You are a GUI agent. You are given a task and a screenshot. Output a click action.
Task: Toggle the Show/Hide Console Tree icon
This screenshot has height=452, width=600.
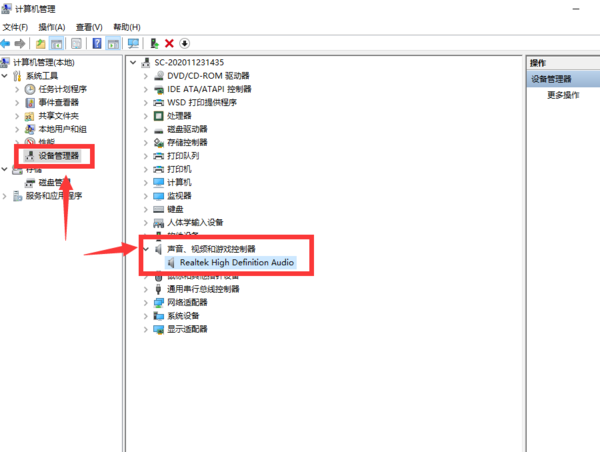coord(57,44)
